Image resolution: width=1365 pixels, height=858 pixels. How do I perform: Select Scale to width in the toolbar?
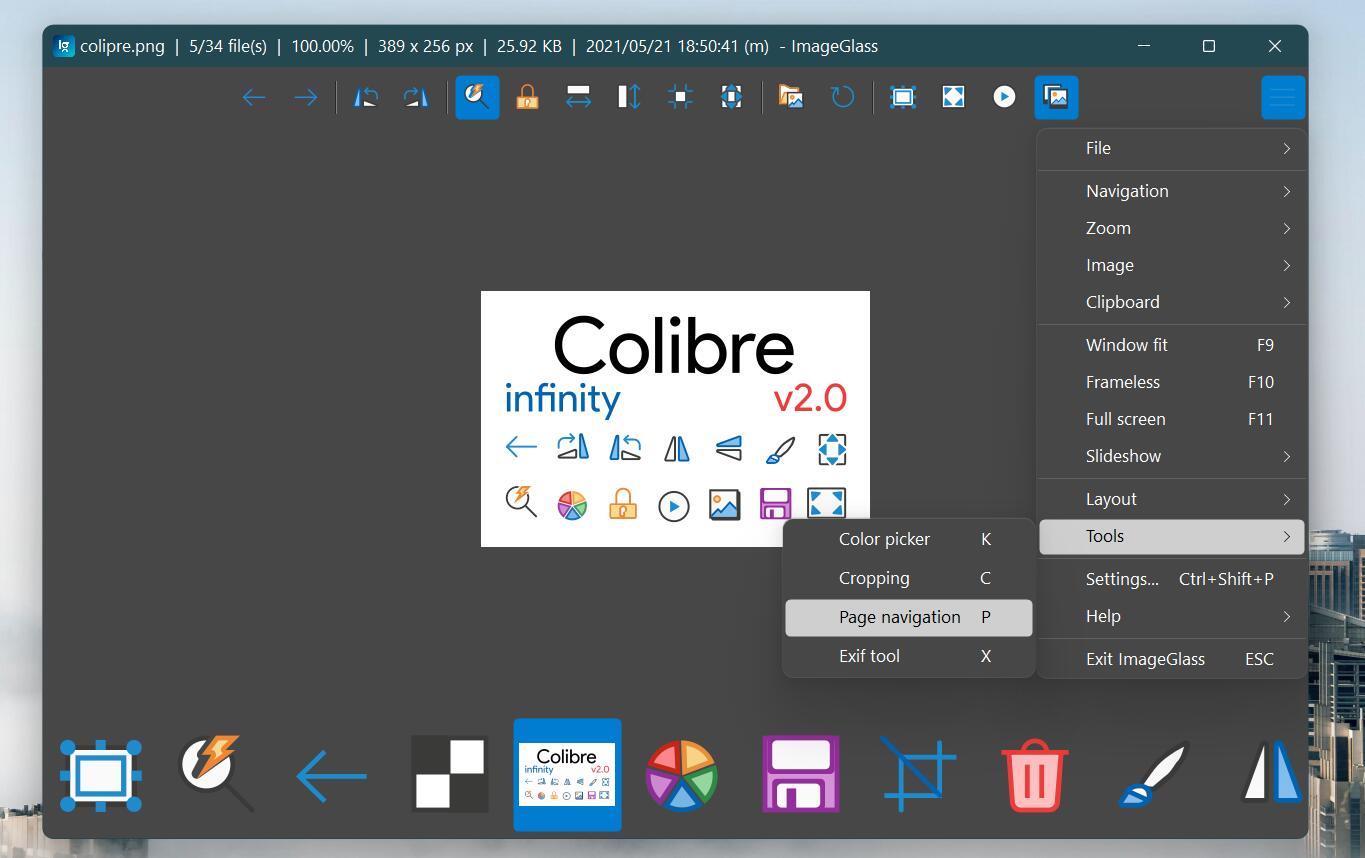(x=578, y=97)
